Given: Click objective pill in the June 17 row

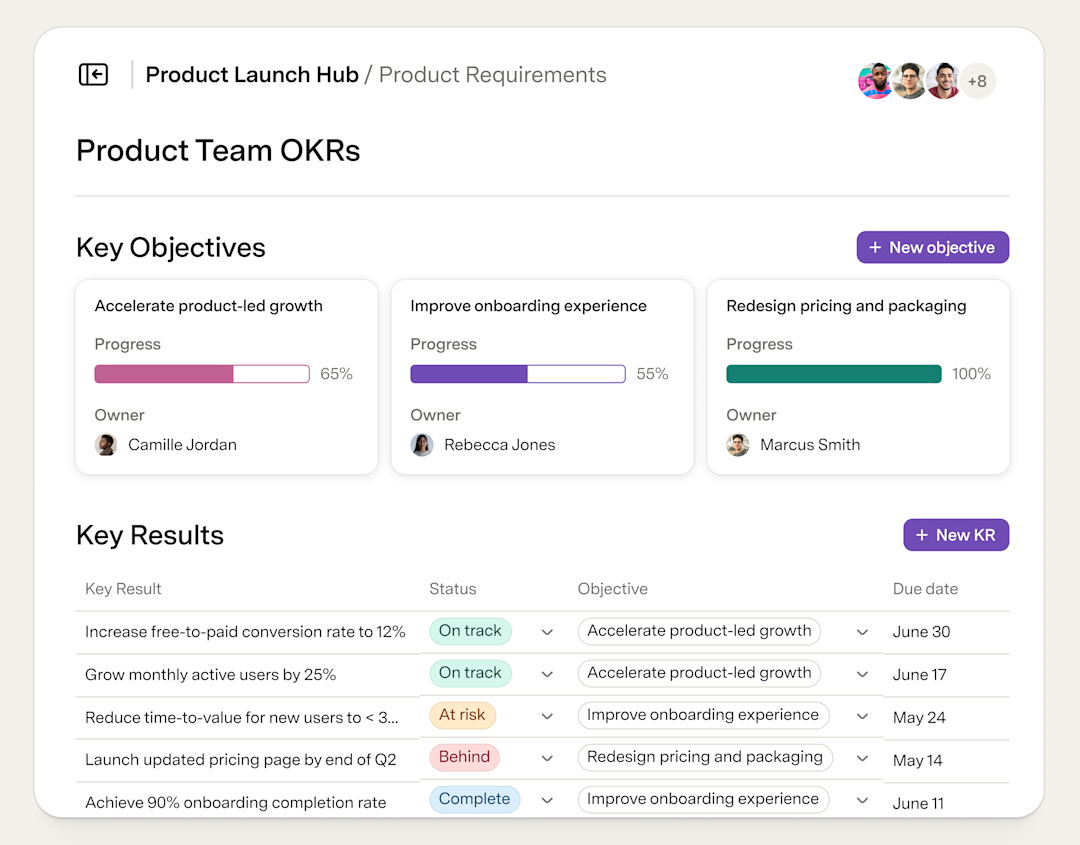Looking at the screenshot, I should [699, 673].
